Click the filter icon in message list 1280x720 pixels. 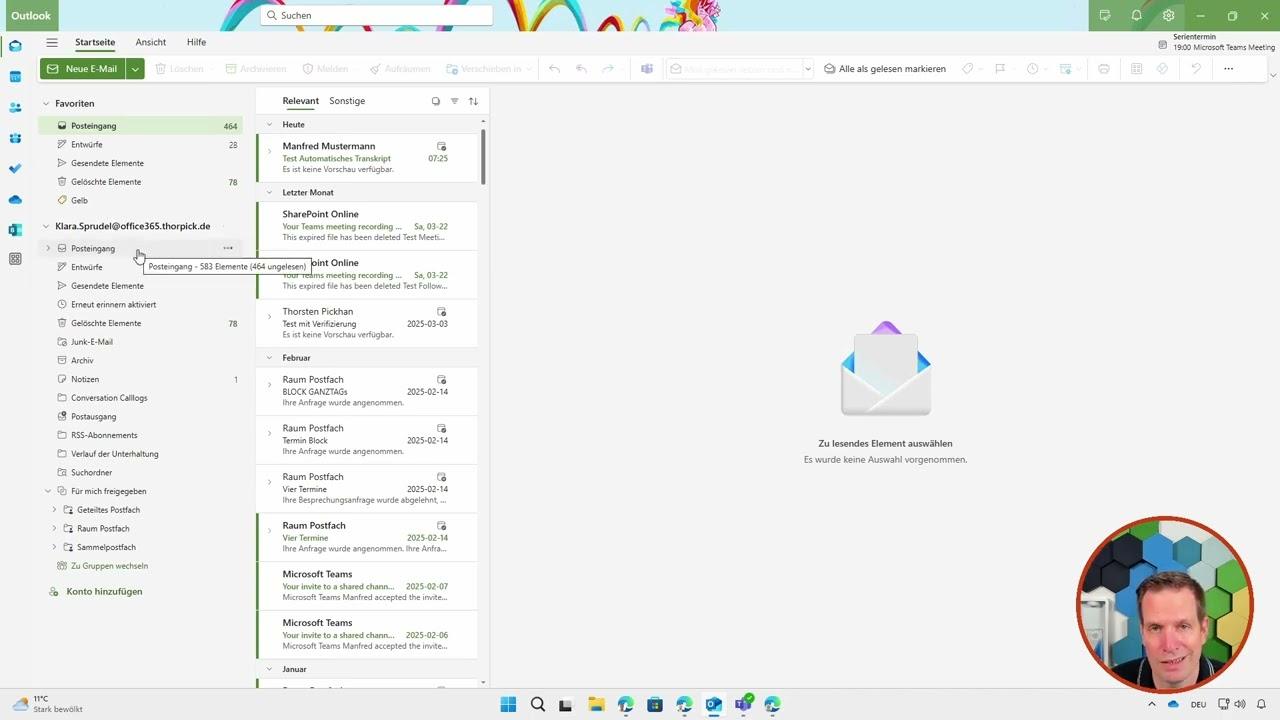(x=454, y=101)
